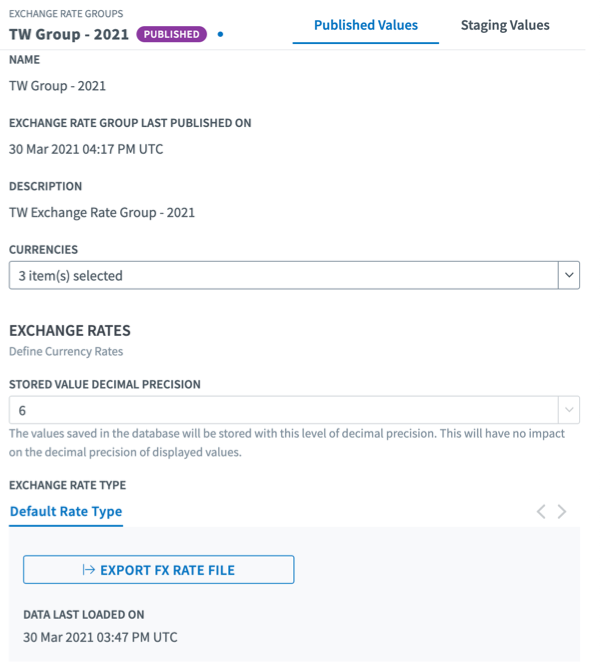Image resolution: width=600 pixels, height=666 pixels.
Task: Click the Name value TW Group - 2021
Action: point(57,86)
